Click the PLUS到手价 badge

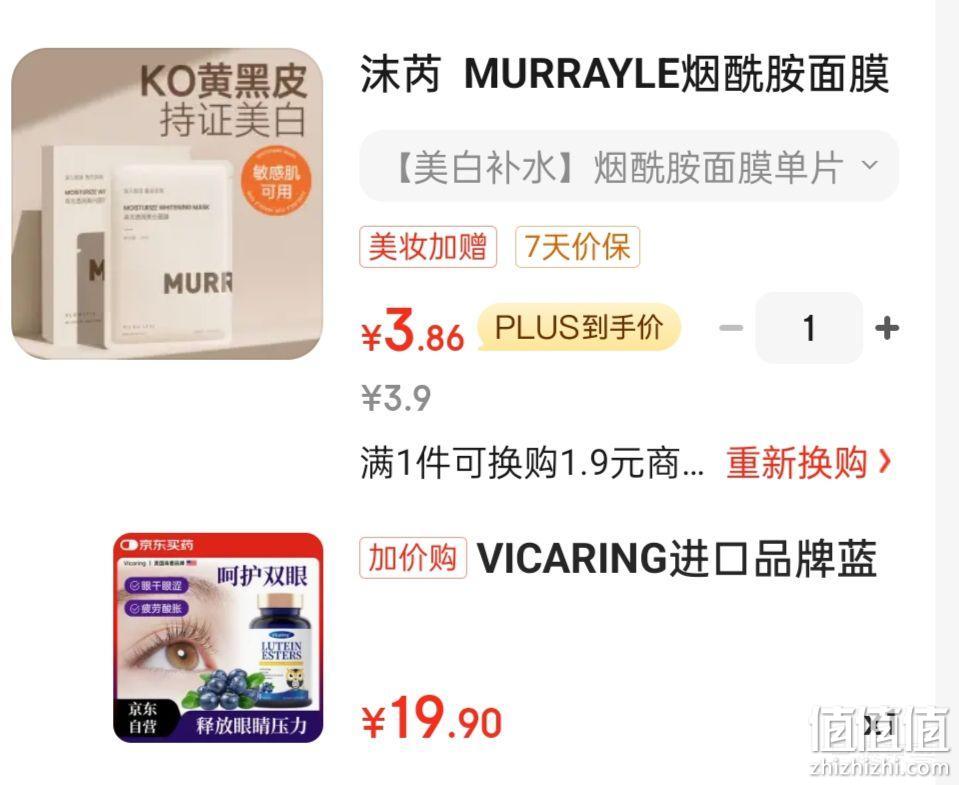point(579,328)
